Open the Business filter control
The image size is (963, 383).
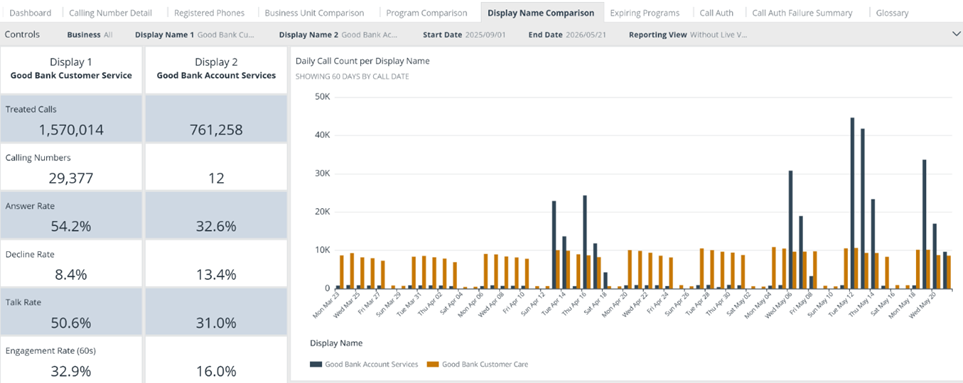[x=90, y=34]
